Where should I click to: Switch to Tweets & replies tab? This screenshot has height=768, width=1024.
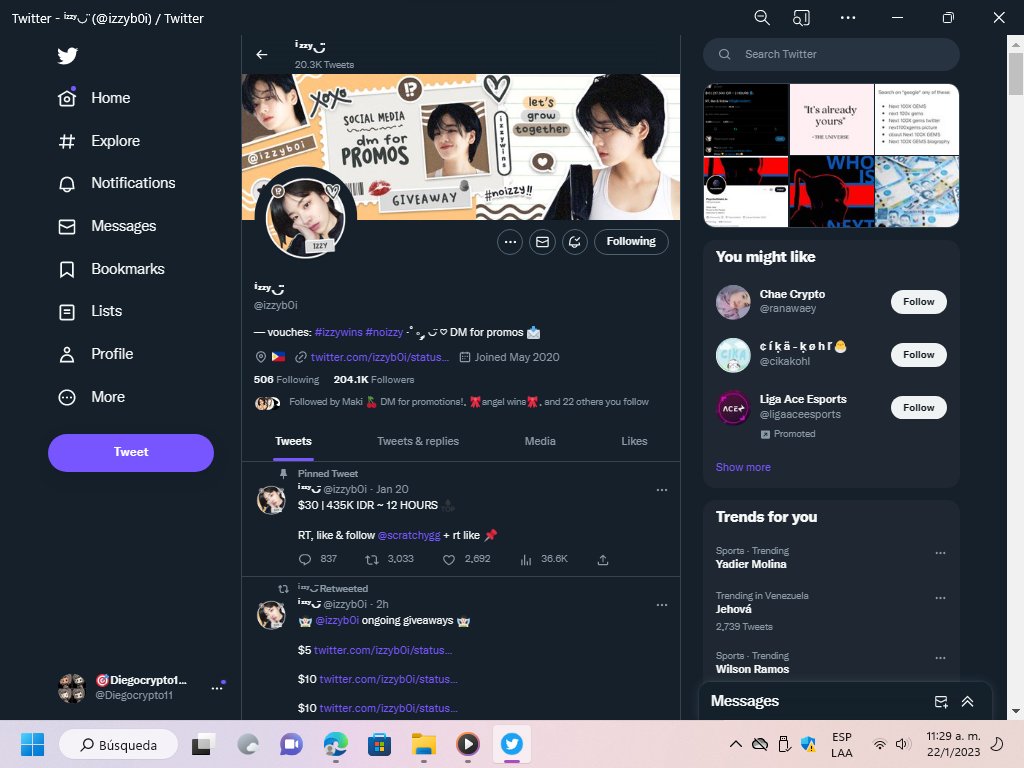[418, 441]
